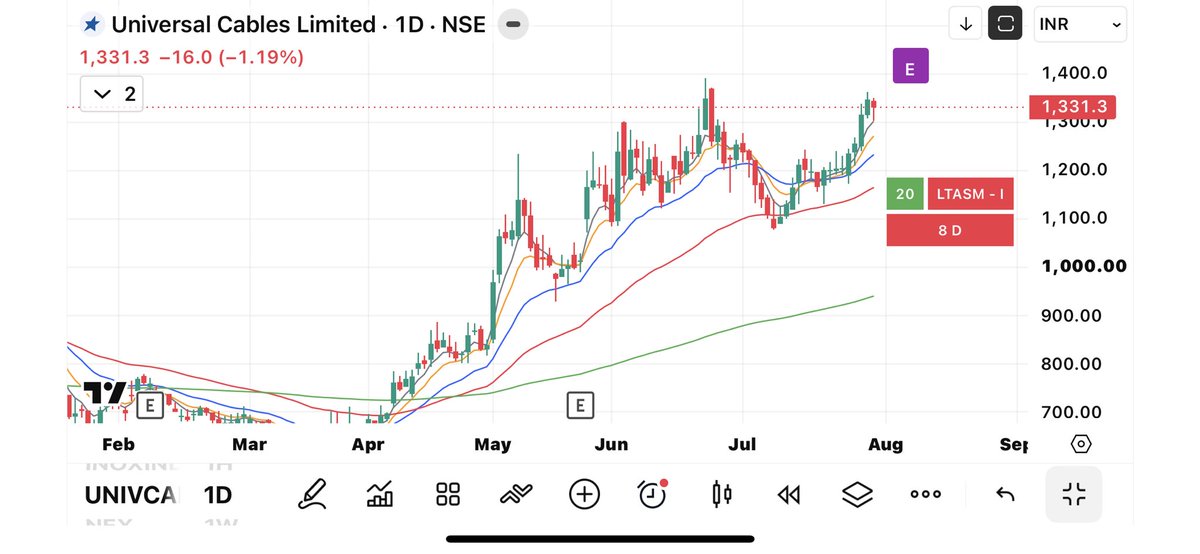Click the purple E earnings marker
This screenshot has height=554, width=1200.
[x=911, y=66]
